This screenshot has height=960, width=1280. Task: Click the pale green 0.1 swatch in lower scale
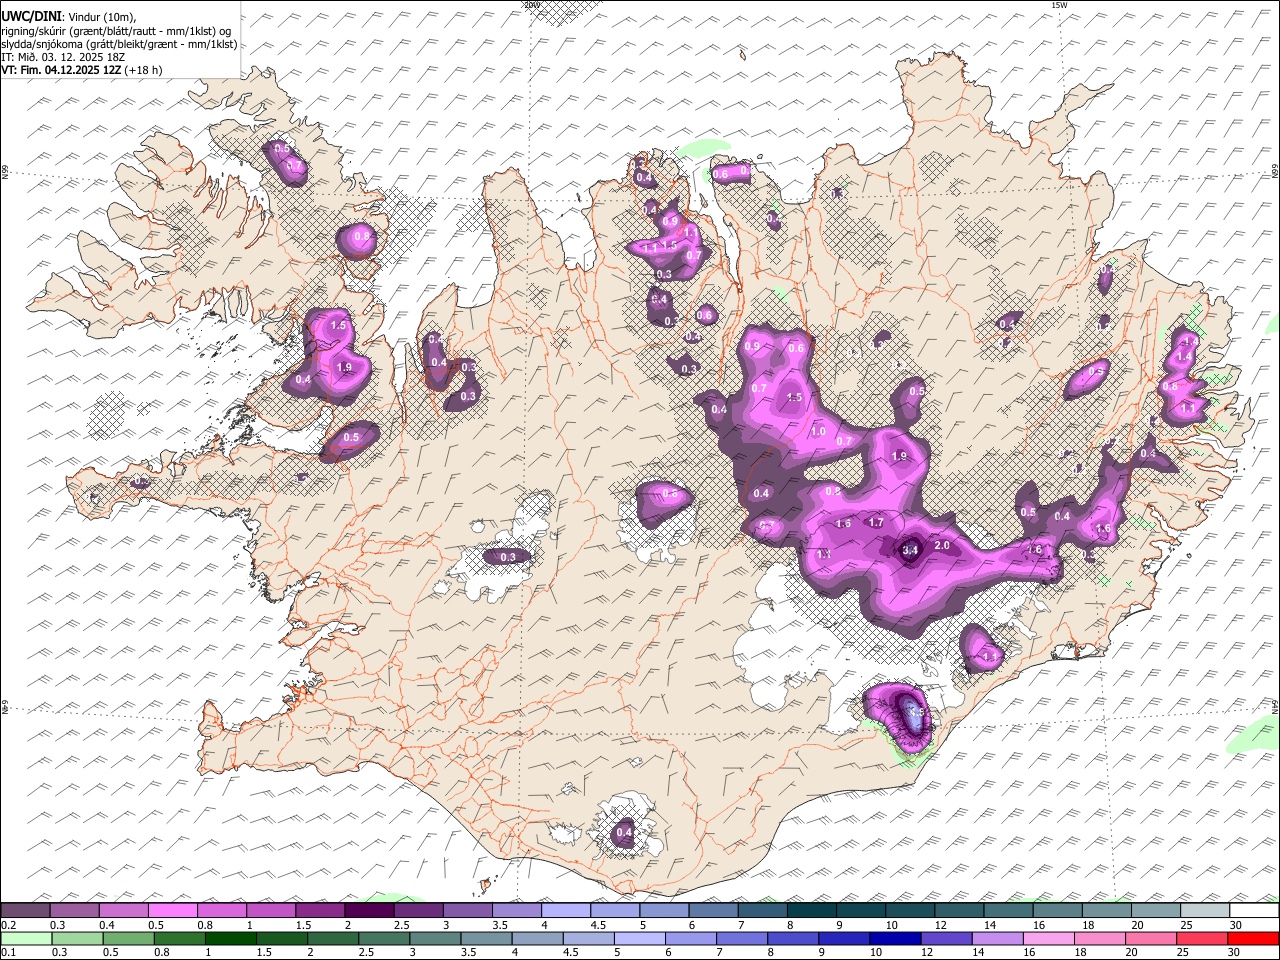26,938
